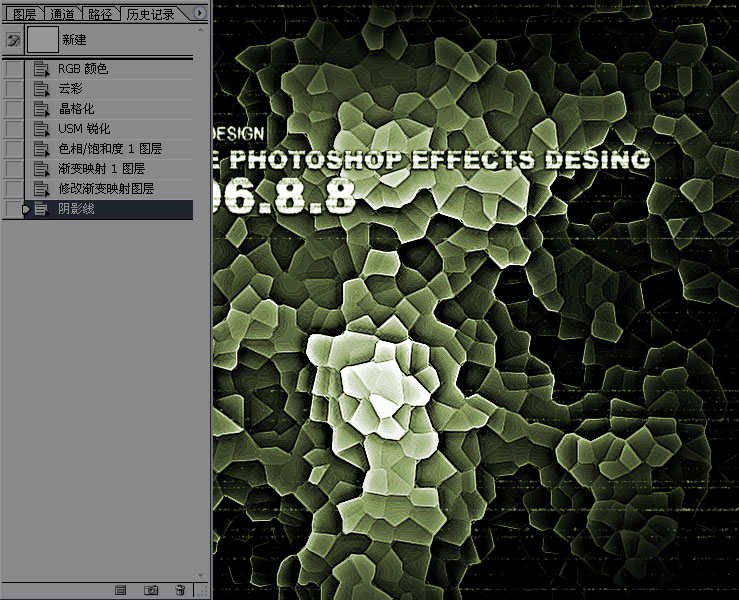
Task: Set history brush source for 修改渐变映射图层
Action: (13, 189)
